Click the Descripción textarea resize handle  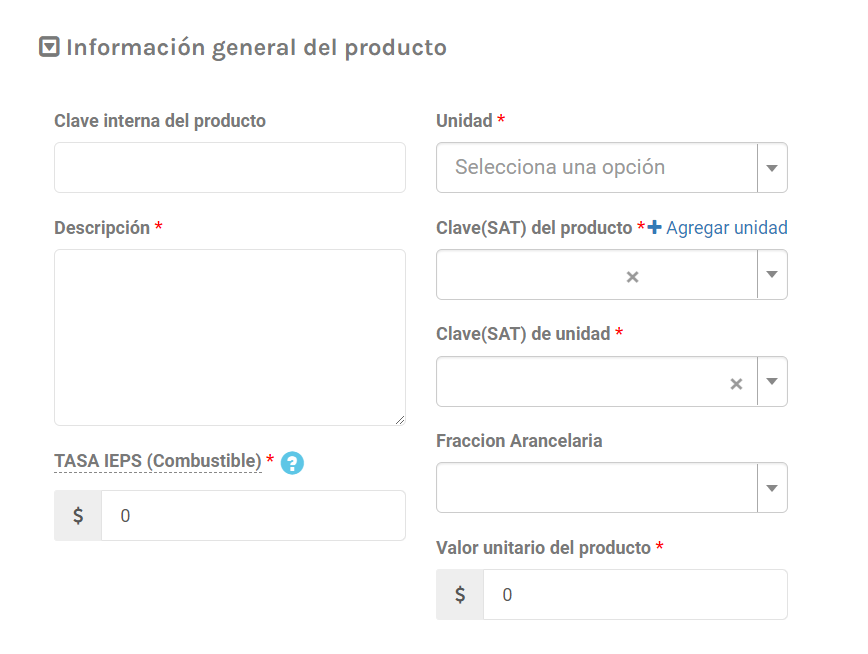click(x=400, y=420)
